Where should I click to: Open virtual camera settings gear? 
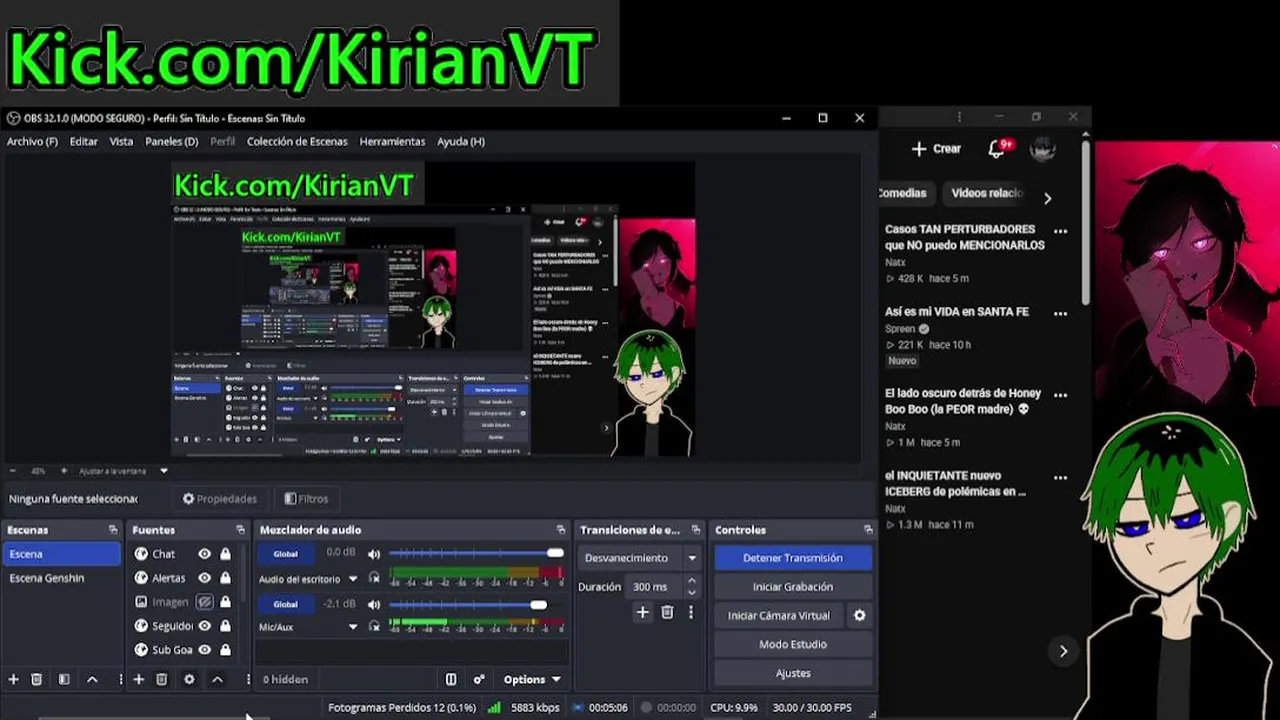(859, 616)
